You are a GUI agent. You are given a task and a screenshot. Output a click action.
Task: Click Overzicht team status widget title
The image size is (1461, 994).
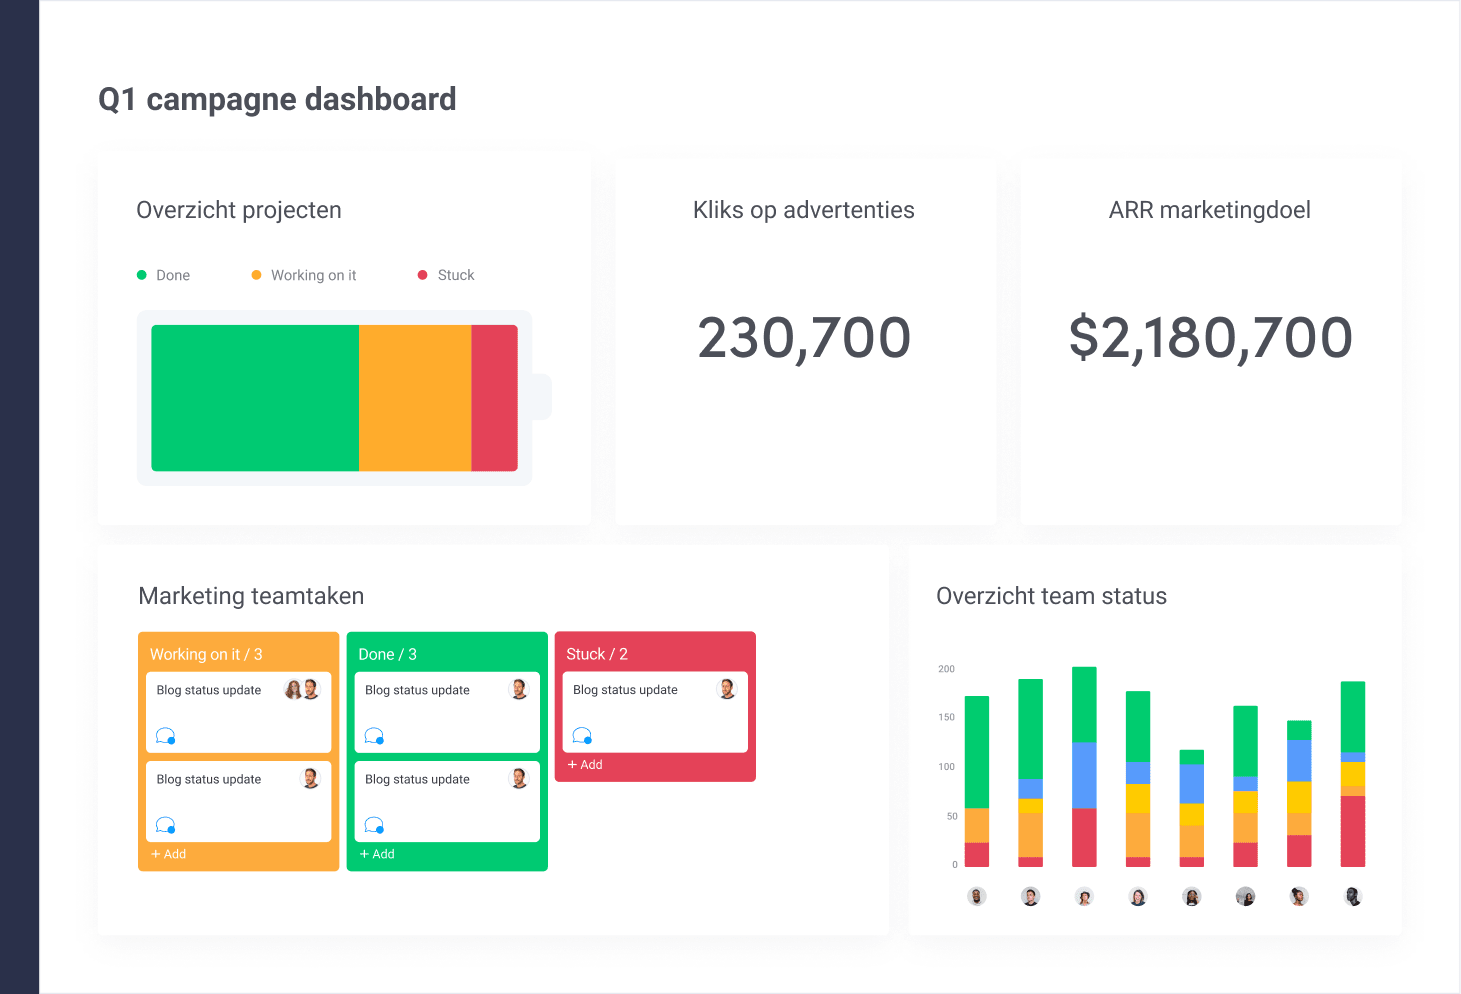(1052, 596)
